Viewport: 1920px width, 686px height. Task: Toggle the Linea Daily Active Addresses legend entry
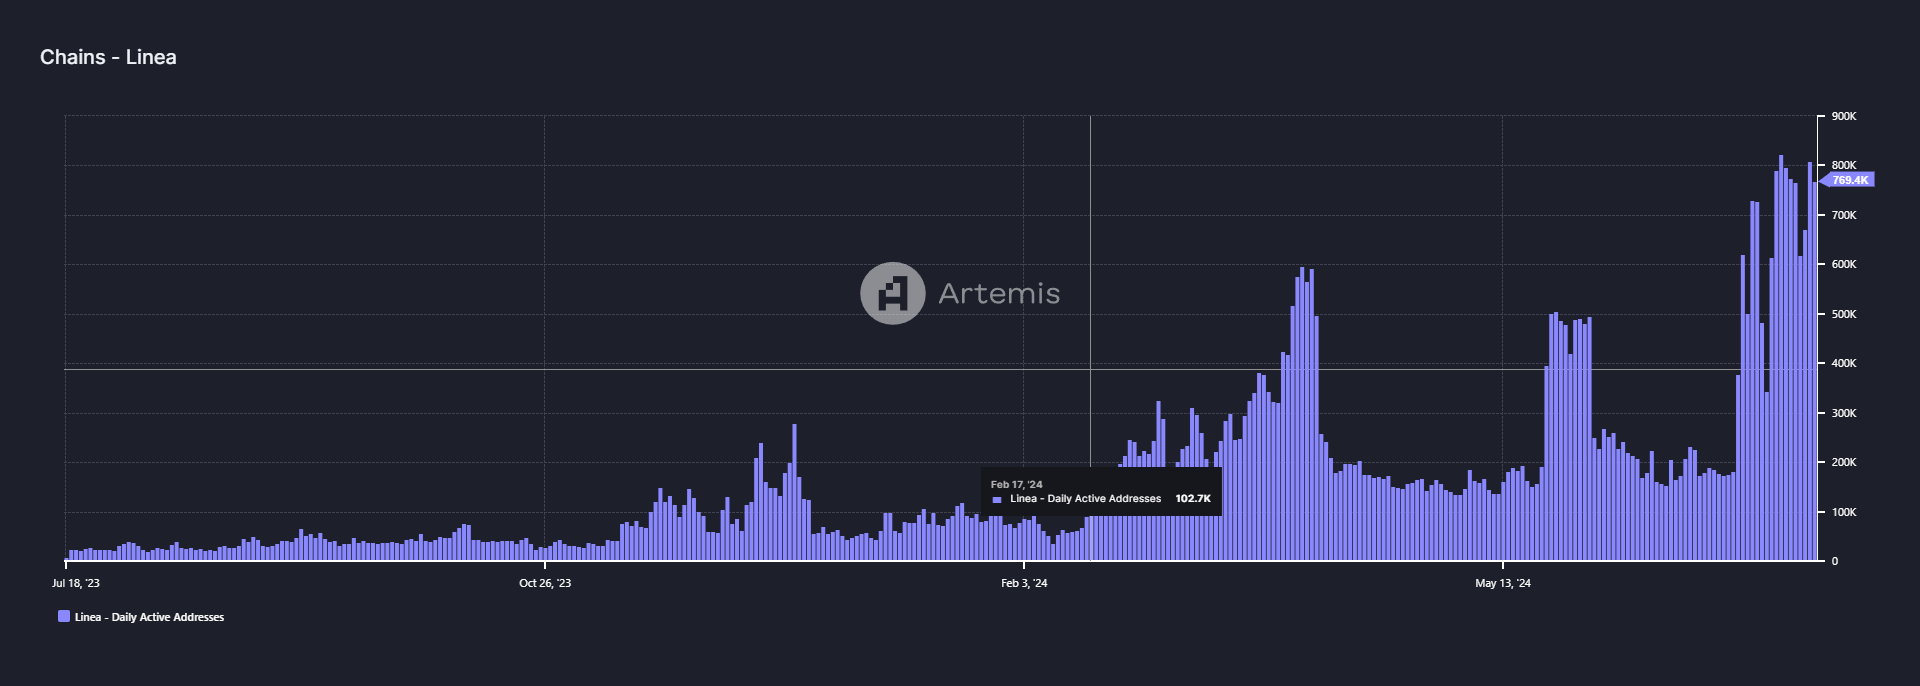coord(141,617)
